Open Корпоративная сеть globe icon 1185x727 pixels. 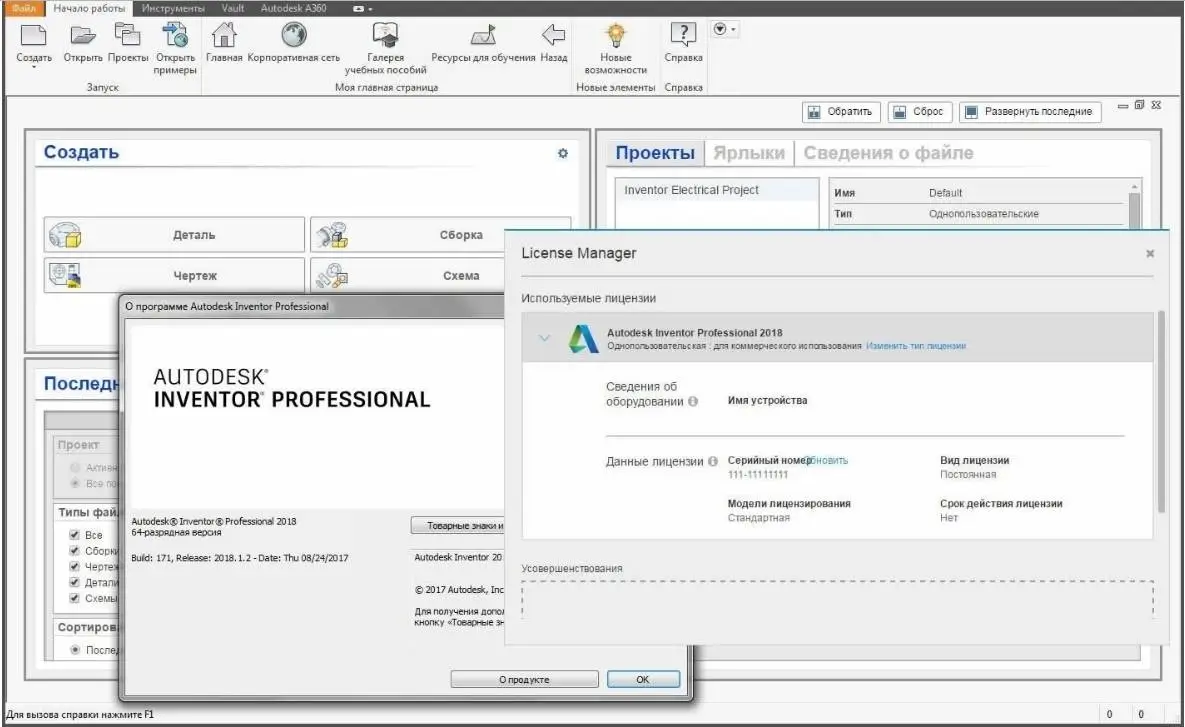tap(293, 35)
